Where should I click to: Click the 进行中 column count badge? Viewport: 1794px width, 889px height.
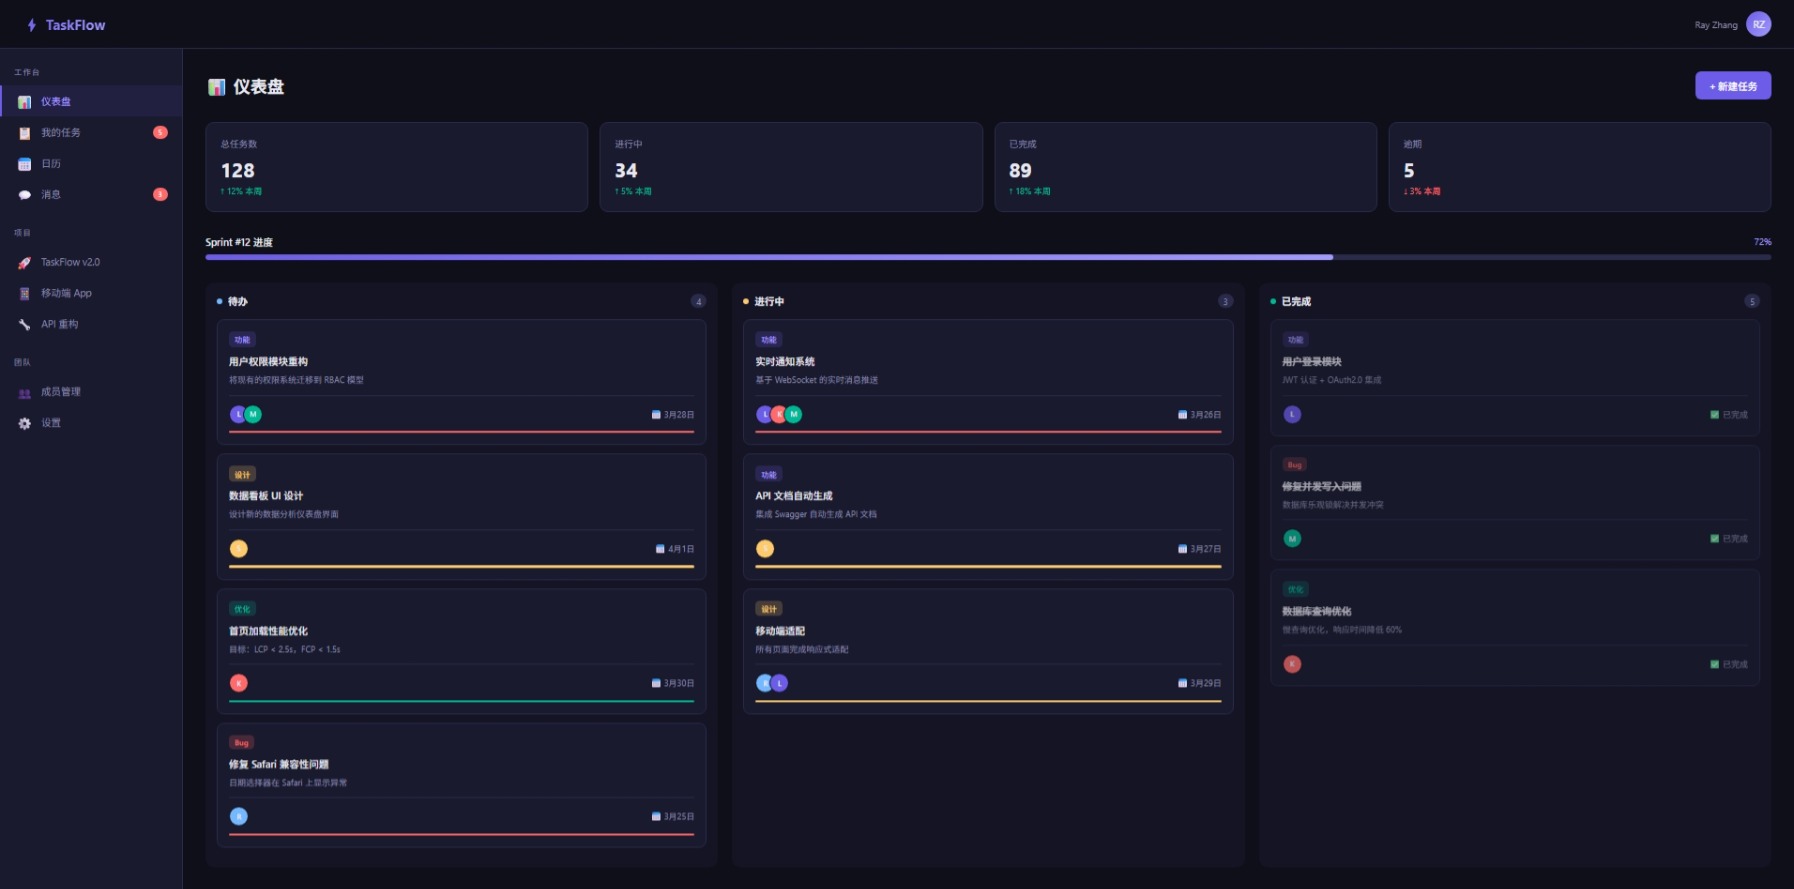tap(1225, 302)
